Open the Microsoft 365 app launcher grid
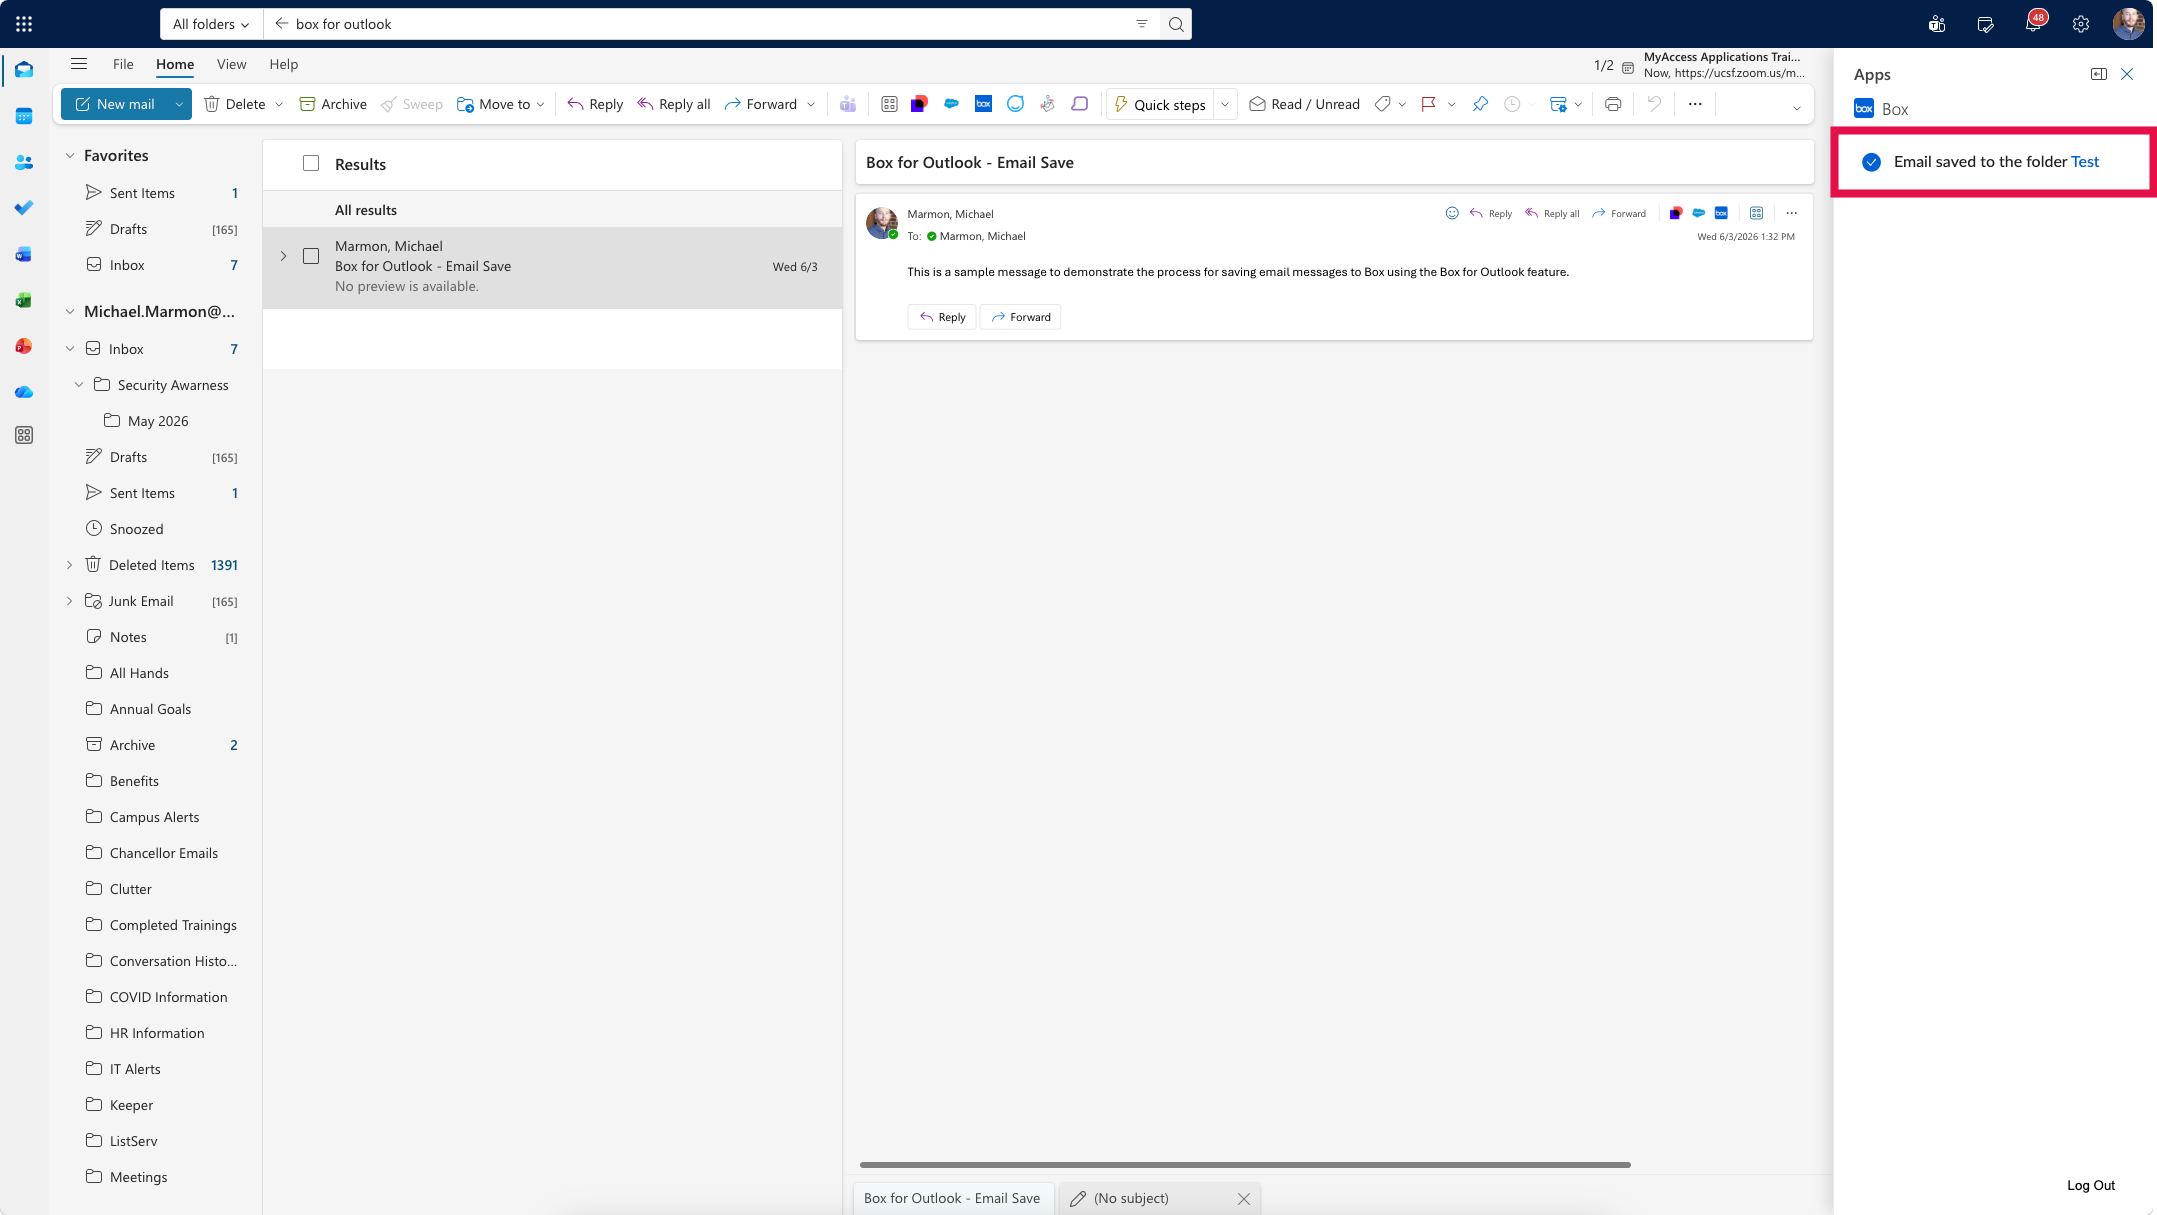2157x1215 pixels. 24,24
